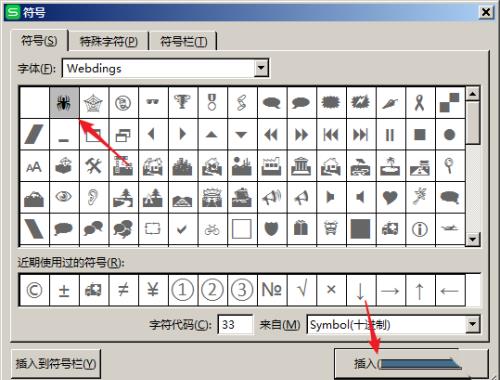Select the trophy symbol
Screen dimensions: 500x380
[183, 103]
